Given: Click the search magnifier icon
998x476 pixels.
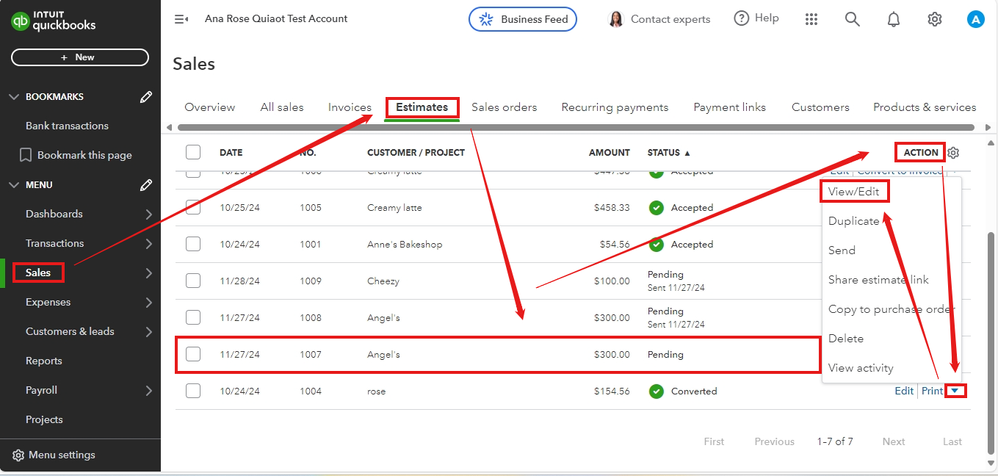Looking at the screenshot, I should (x=852, y=19).
